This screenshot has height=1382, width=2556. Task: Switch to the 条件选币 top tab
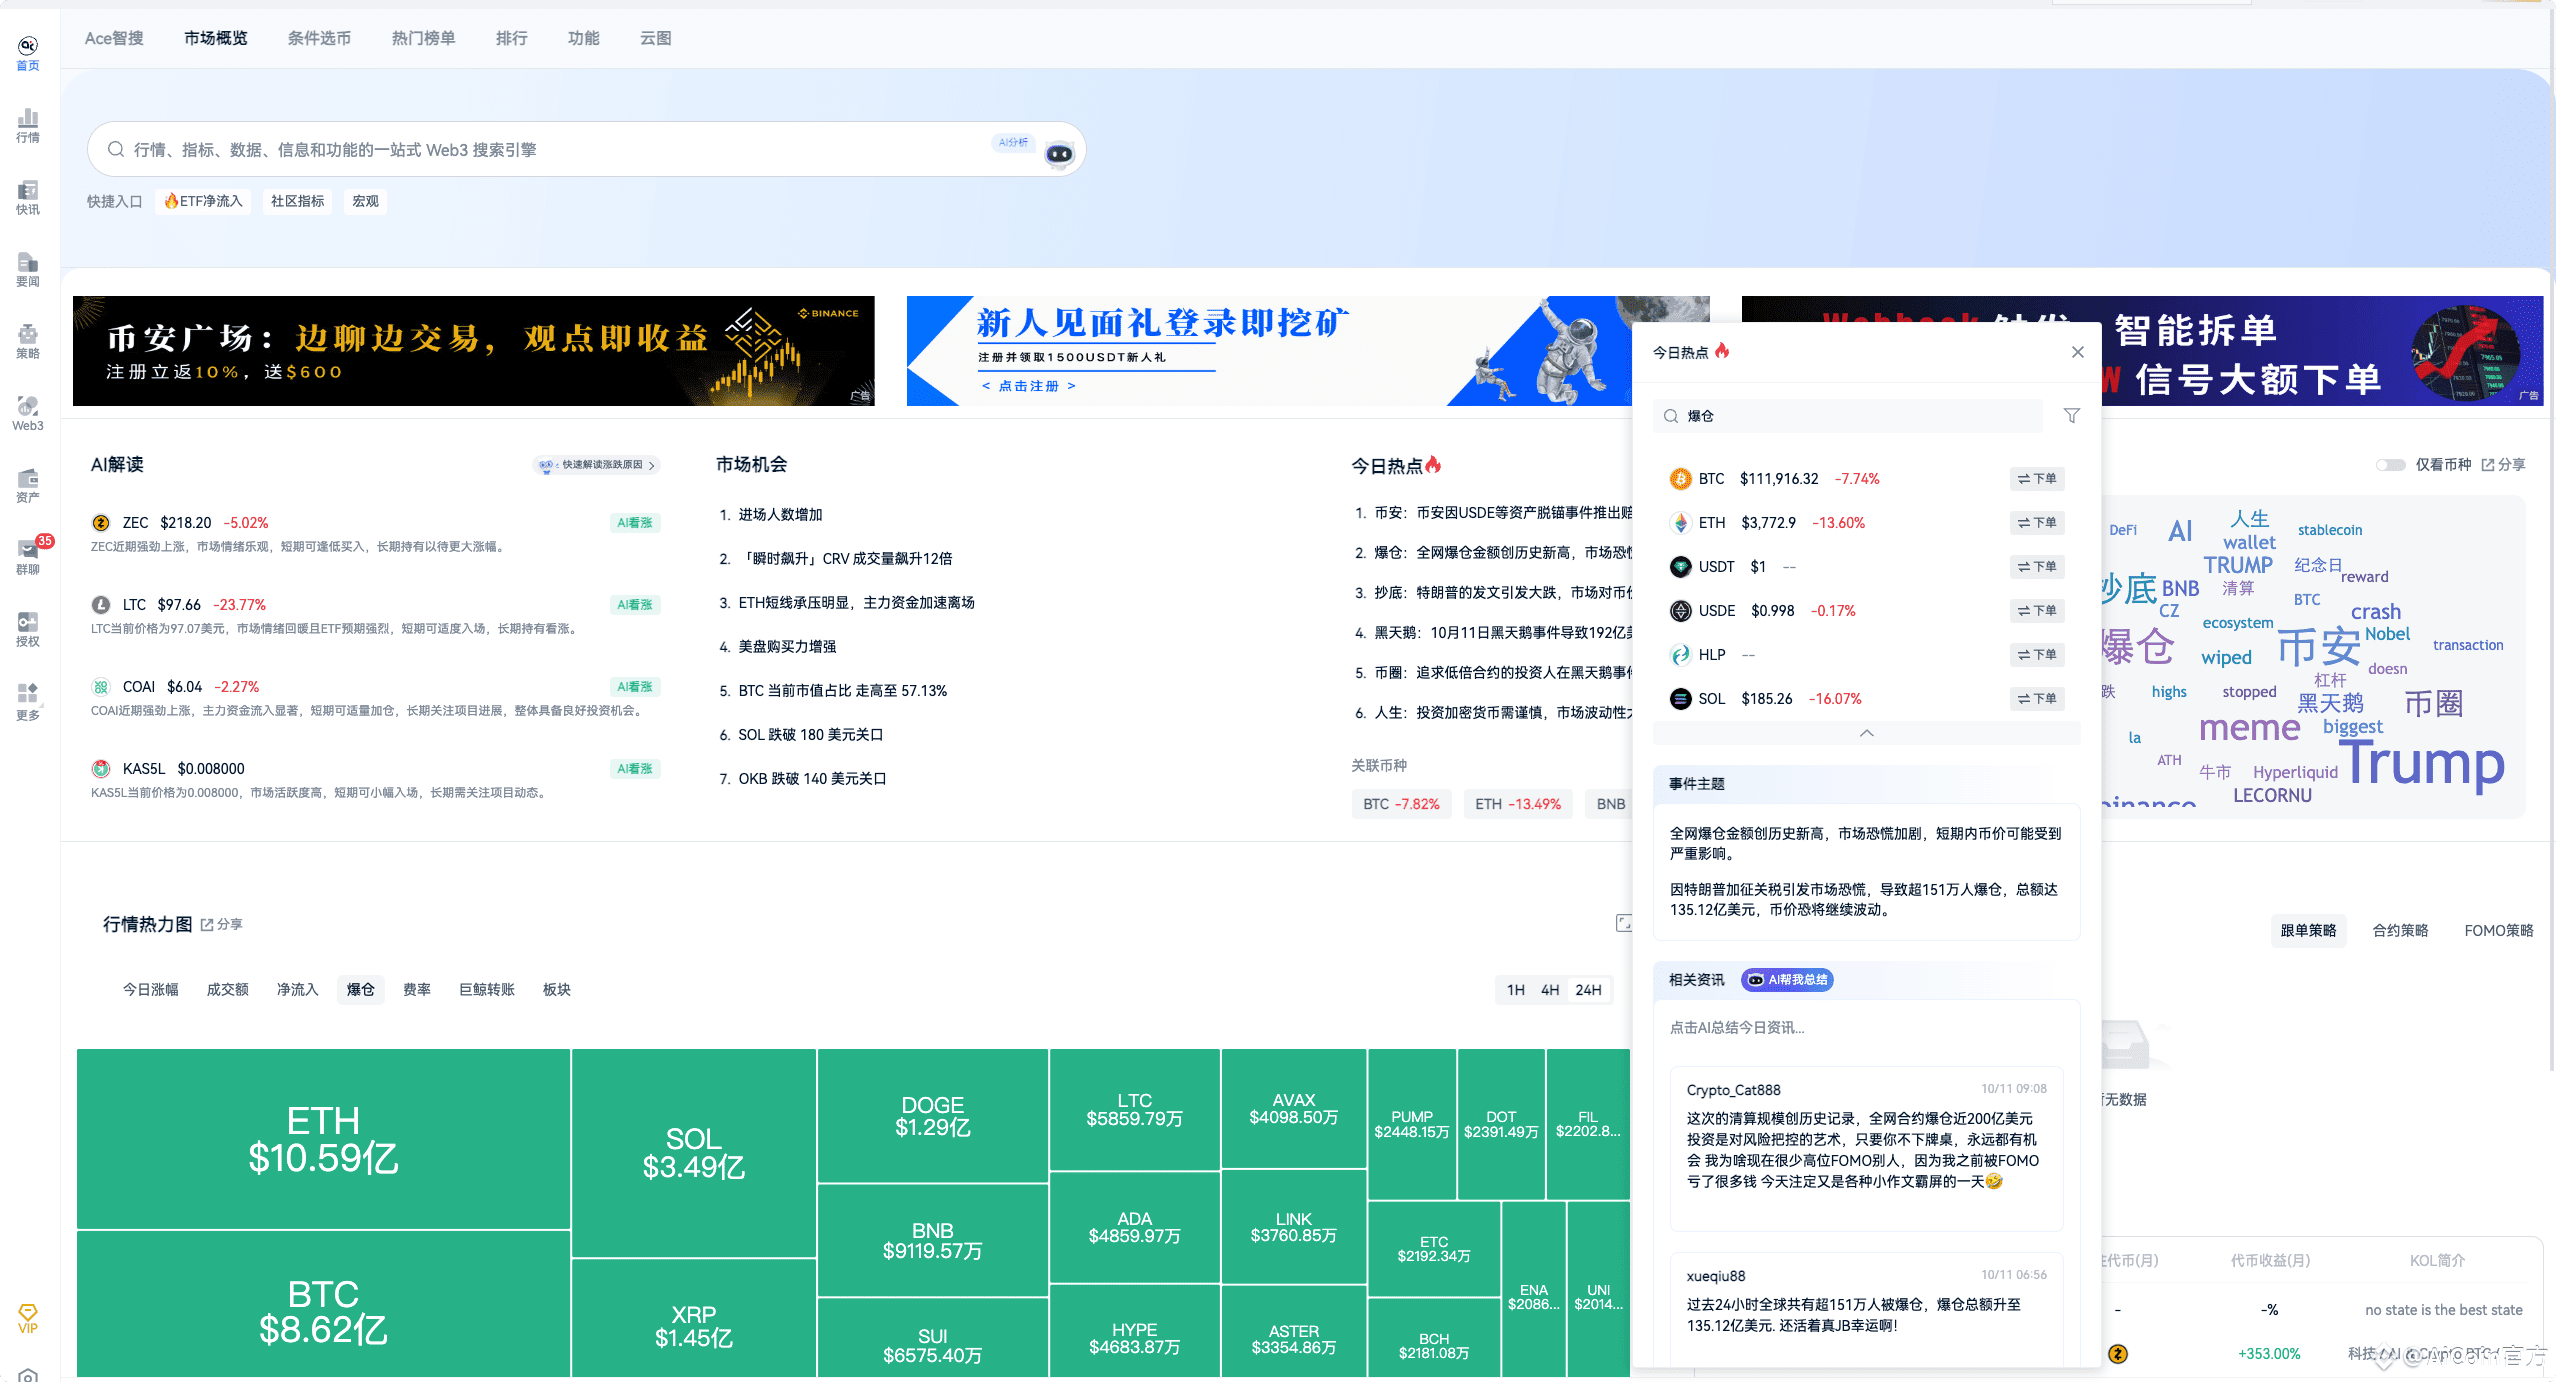click(x=319, y=38)
